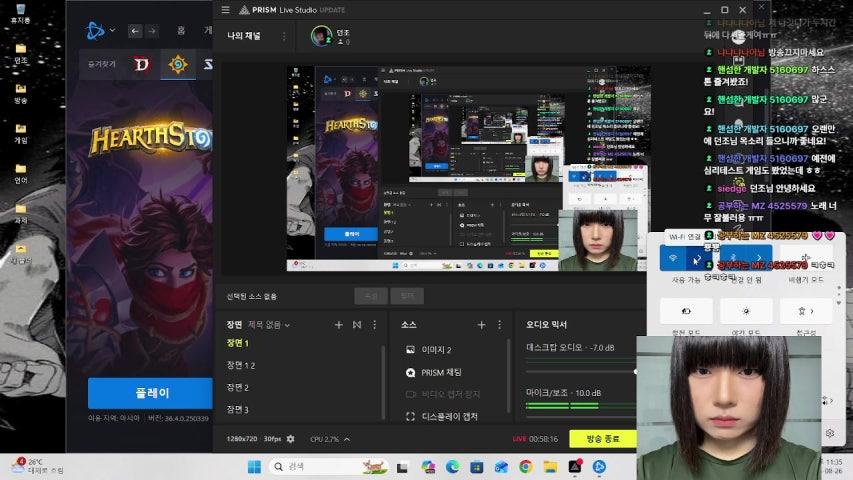Open scene transition icon in Scenes panel
This screenshot has height=480, width=853.
click(x=357, y=324)
